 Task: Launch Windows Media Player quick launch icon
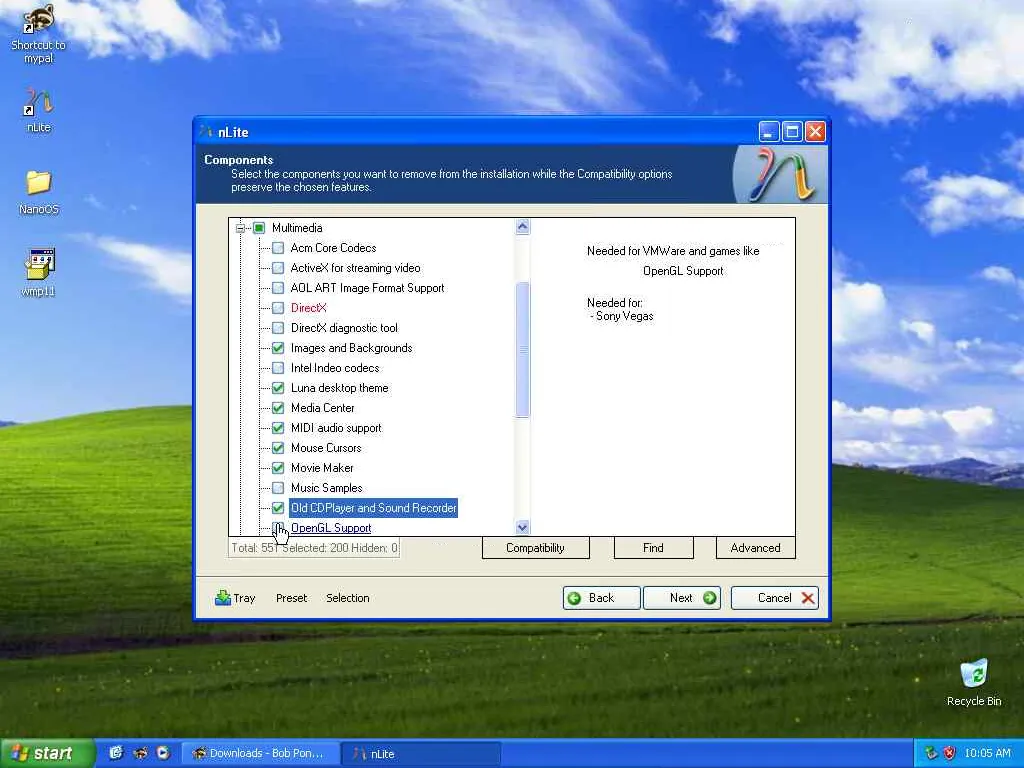tap(163, 753)
